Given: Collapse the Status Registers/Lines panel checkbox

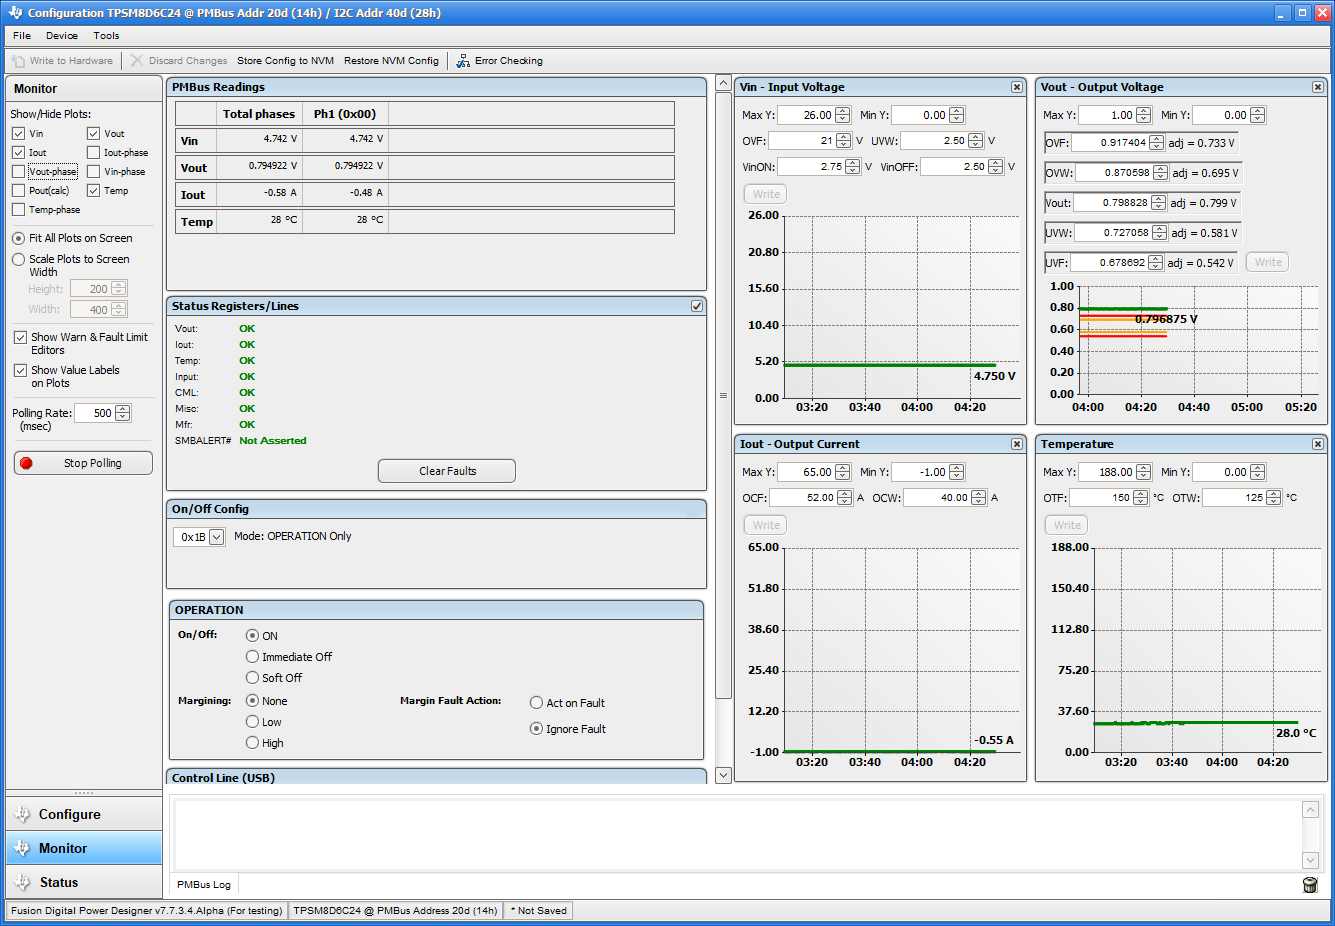Looking at the screenshot, I should pos(697,306).
